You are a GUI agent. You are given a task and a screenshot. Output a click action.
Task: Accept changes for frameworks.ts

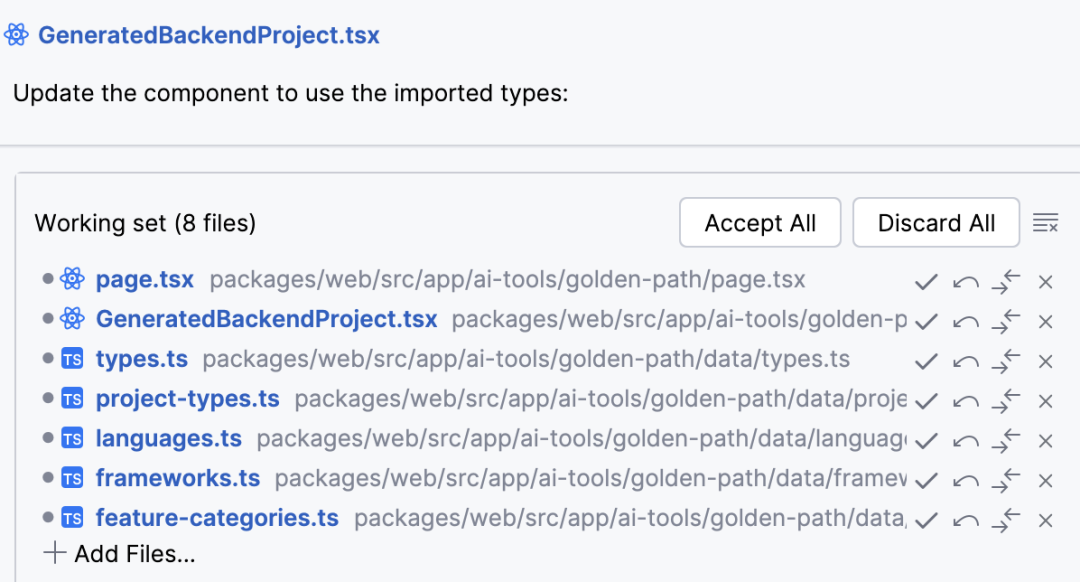[926, 481]
